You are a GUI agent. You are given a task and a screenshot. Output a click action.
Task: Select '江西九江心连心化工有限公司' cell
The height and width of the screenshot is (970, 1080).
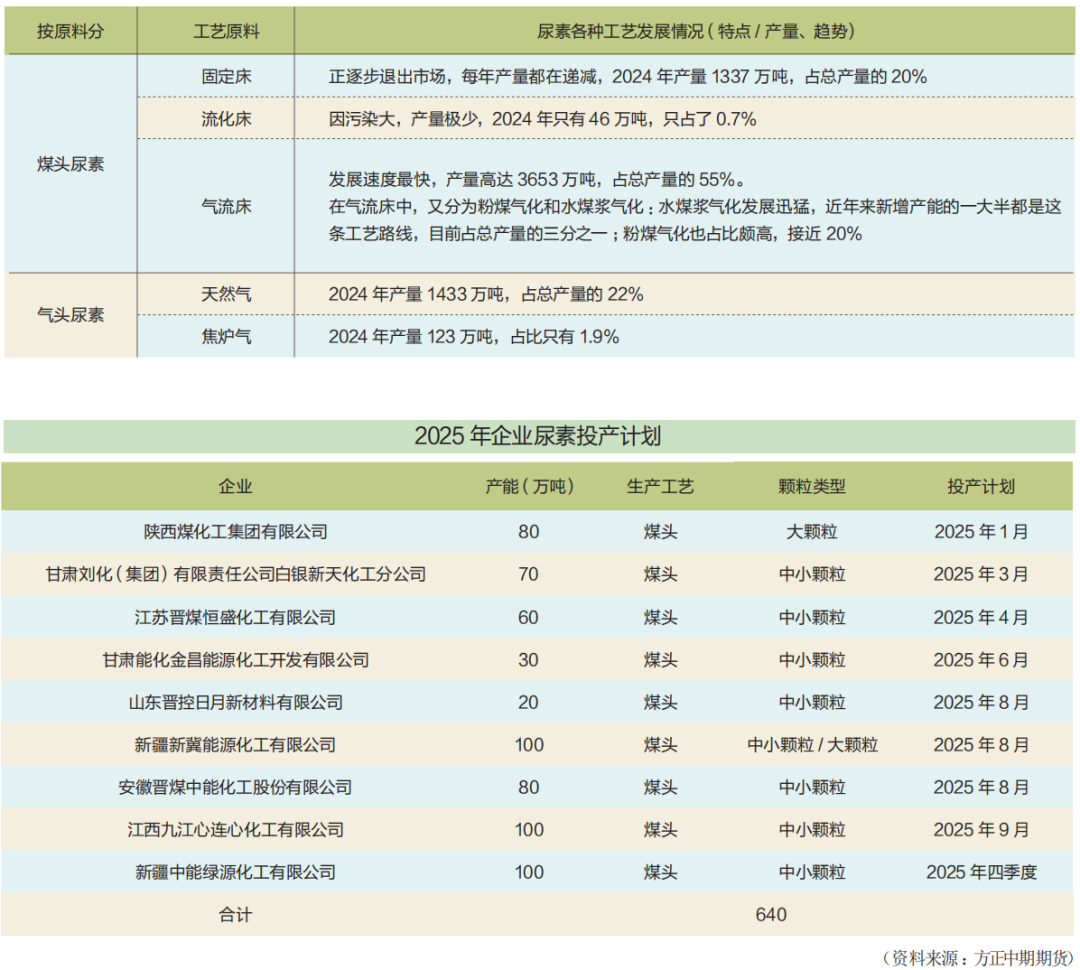tap(236, 829)
